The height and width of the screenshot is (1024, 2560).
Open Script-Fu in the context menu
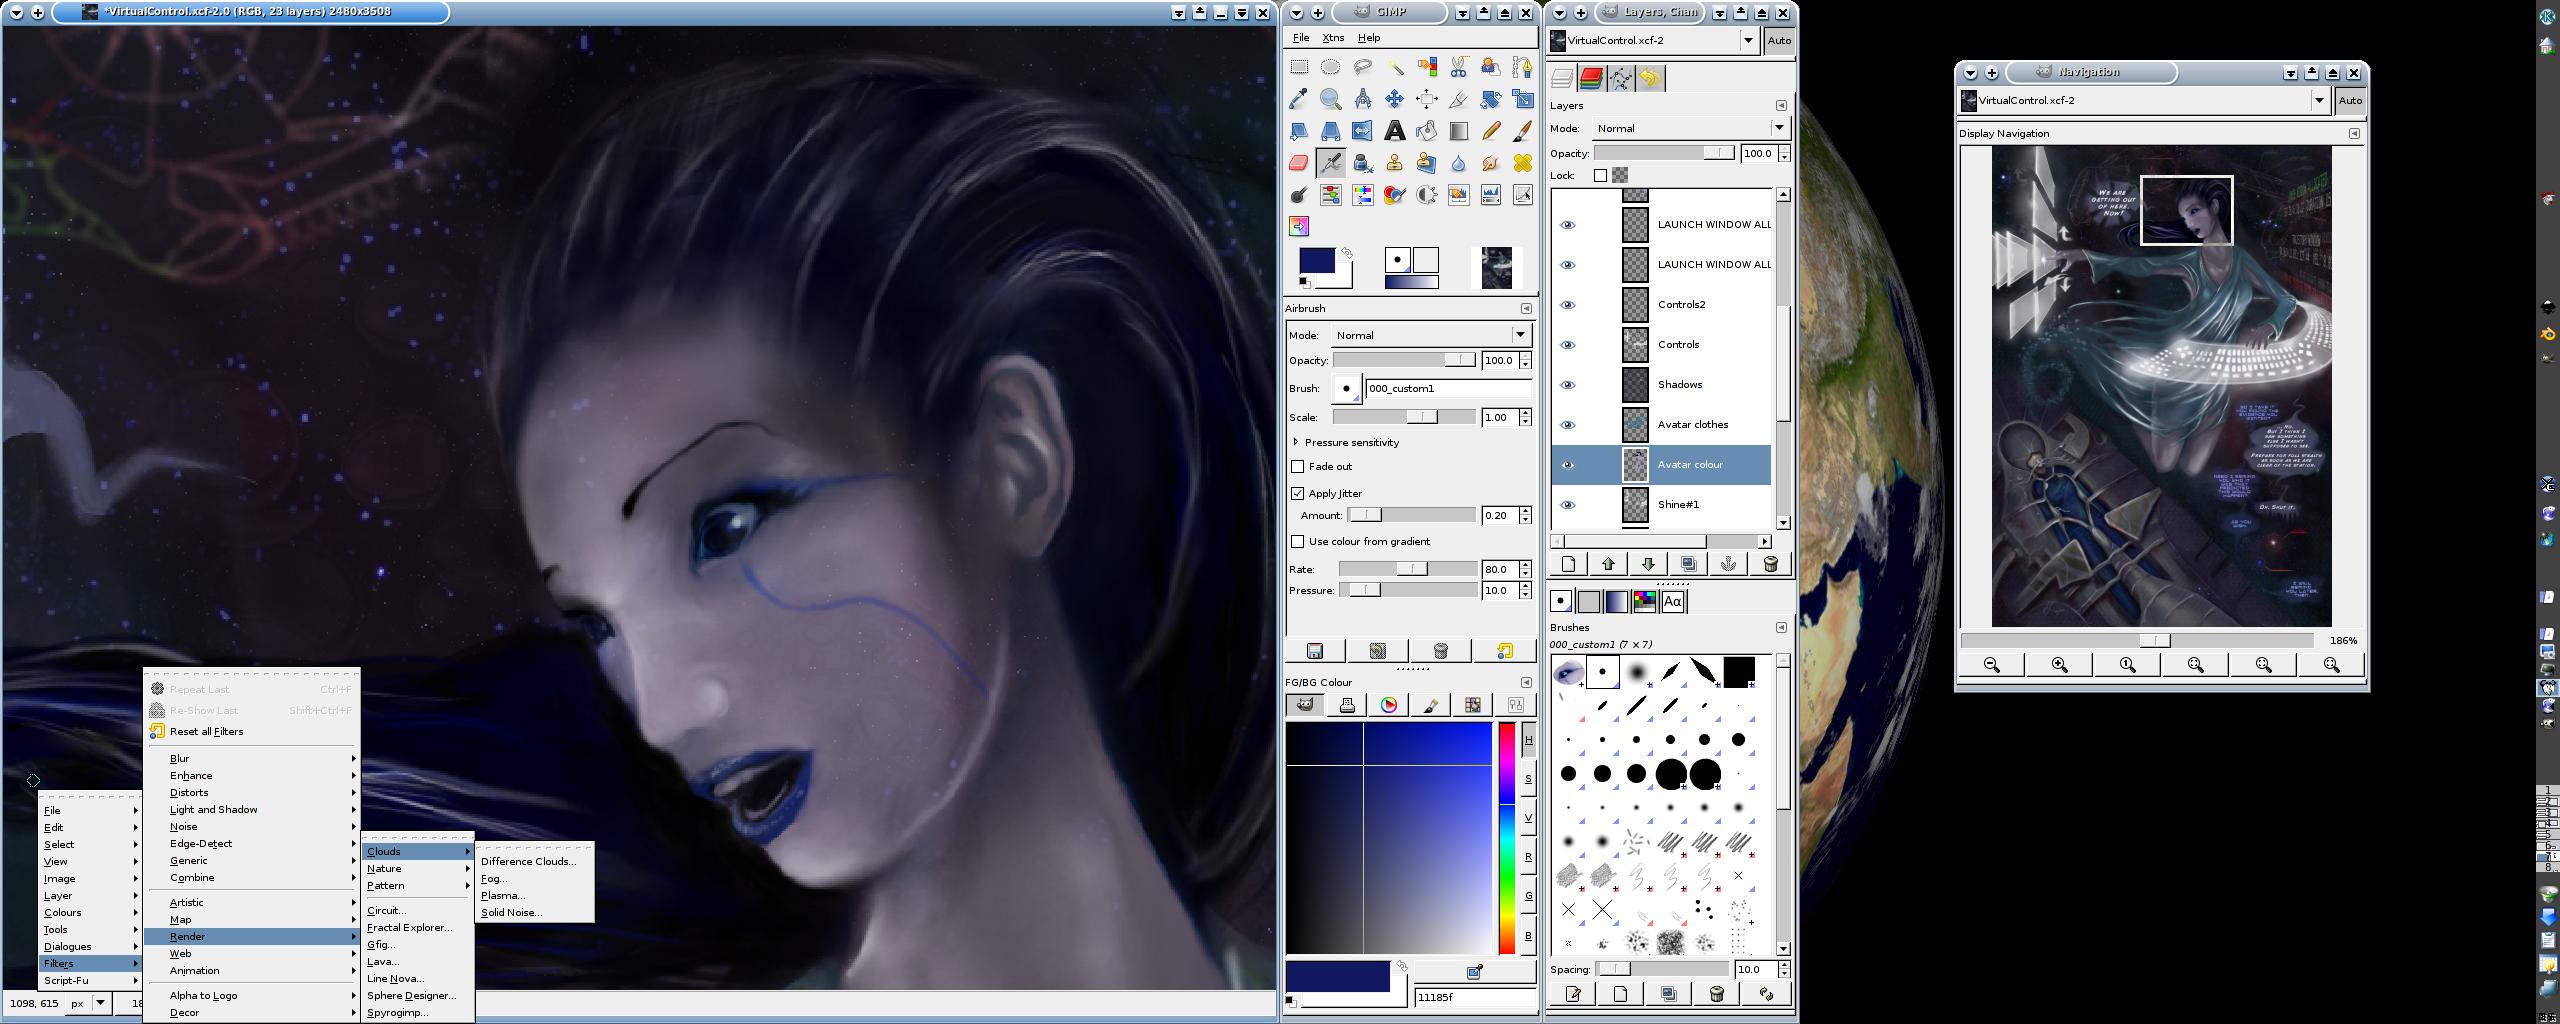point(89,981)
